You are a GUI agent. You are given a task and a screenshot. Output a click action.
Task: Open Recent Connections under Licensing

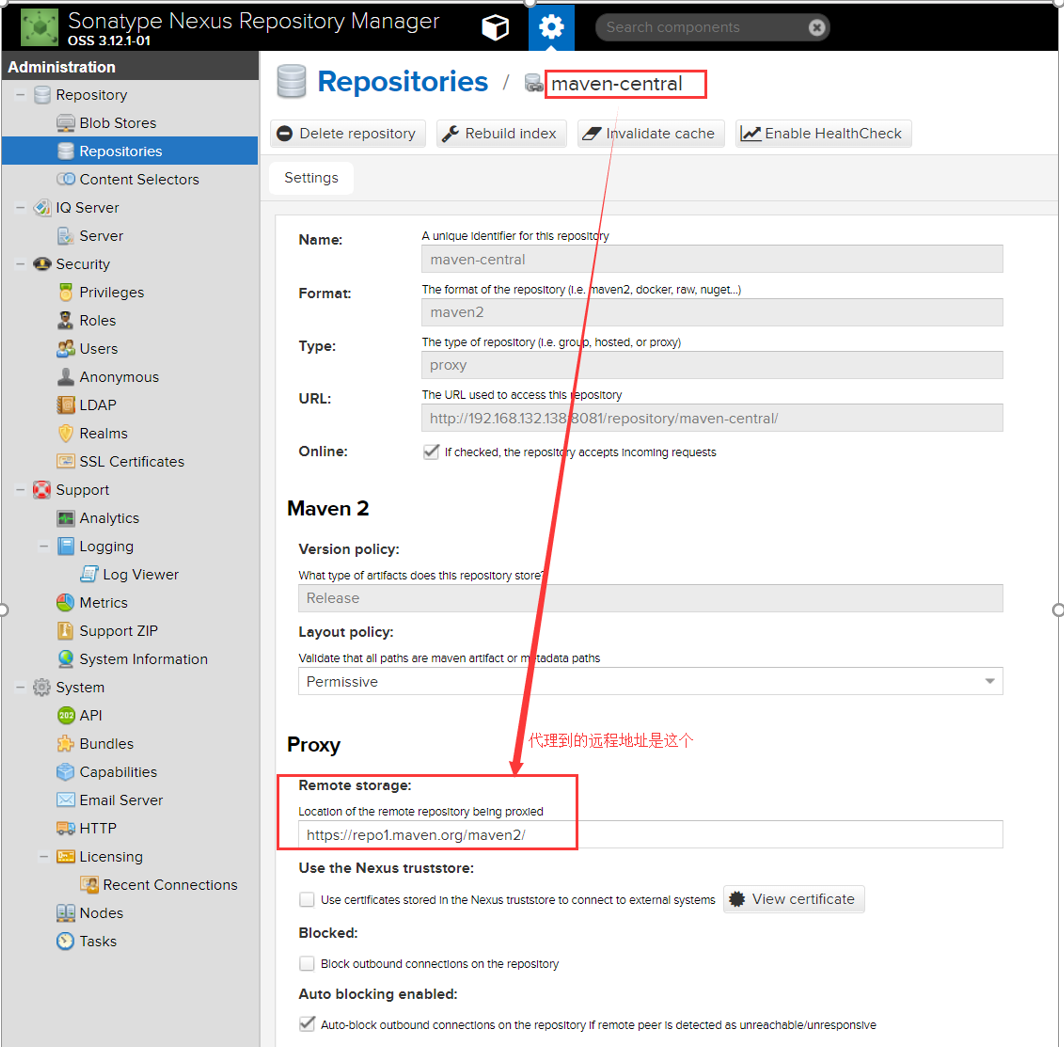pos(170,885)
